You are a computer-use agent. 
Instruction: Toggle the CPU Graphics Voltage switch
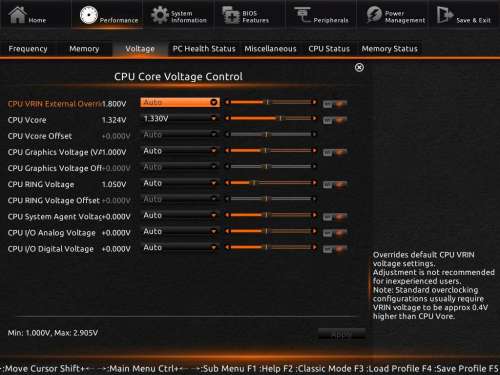point(335,153)
